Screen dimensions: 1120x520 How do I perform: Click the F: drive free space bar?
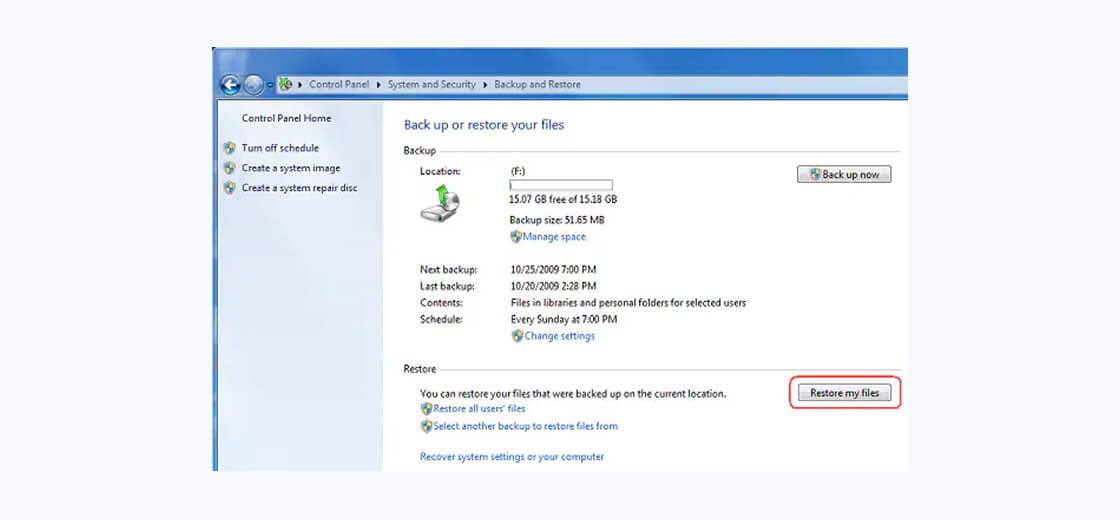(561, 185)
